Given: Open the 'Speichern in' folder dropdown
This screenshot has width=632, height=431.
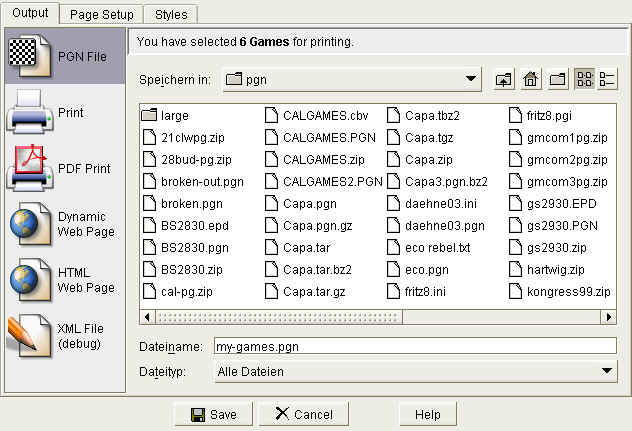Looking at the screenshot, I should click(471, 80).
